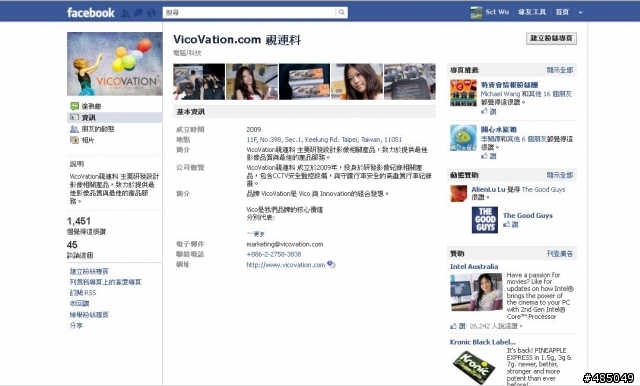This screenshot has height=386, width=640.
Task: Select the info tab in sidebar
Action: 115,118
